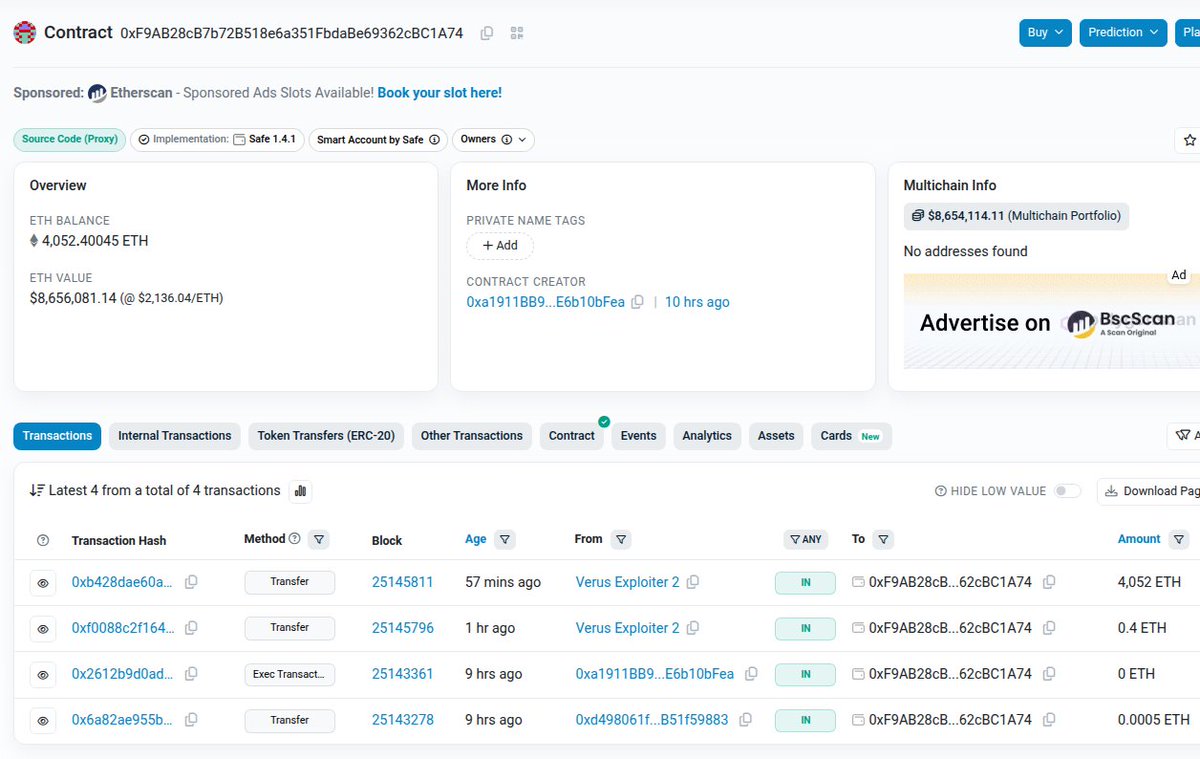Viewport: 1200px width, 759px height.
Task: Open the ANY direction filter
Action: click(805, 539)
